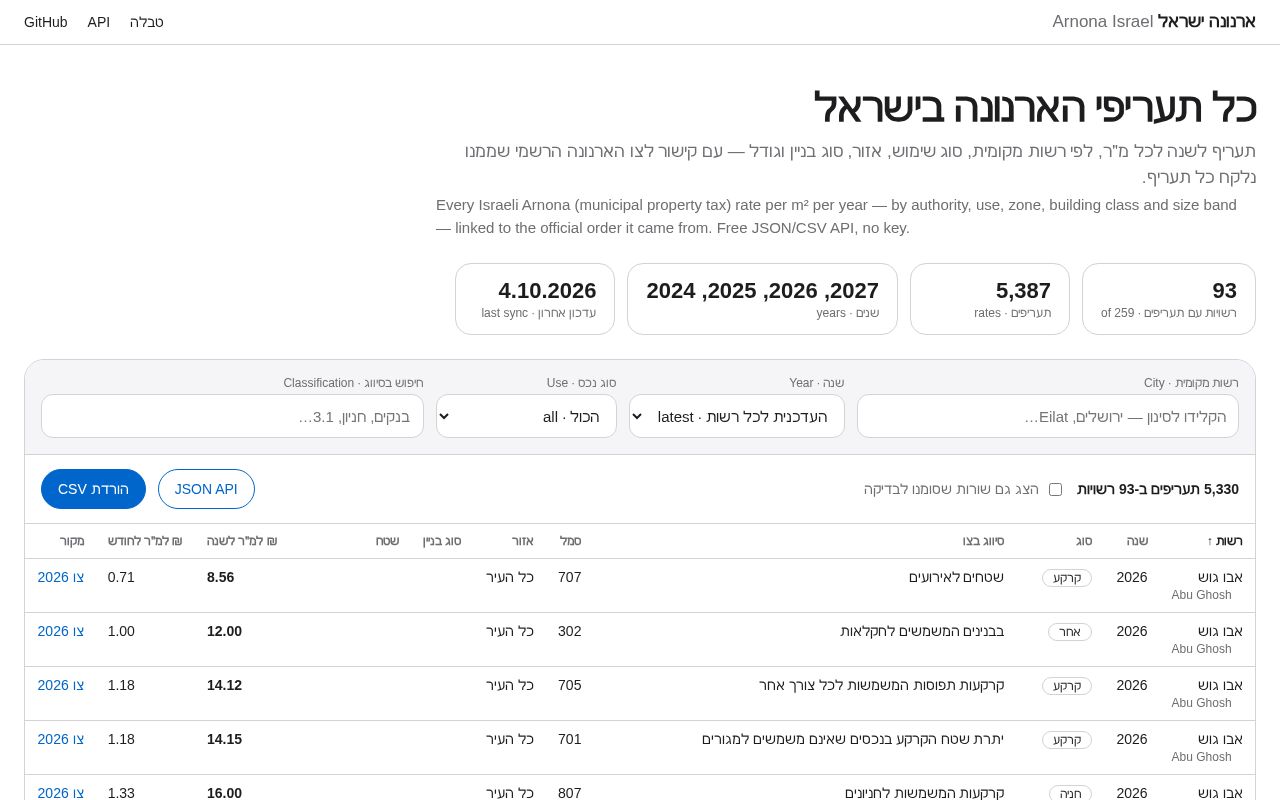Open the צו 2026 link in the code 707 row
This screenshot has width=1280, height=800.
pyautogui.click(x=61, y=577)
